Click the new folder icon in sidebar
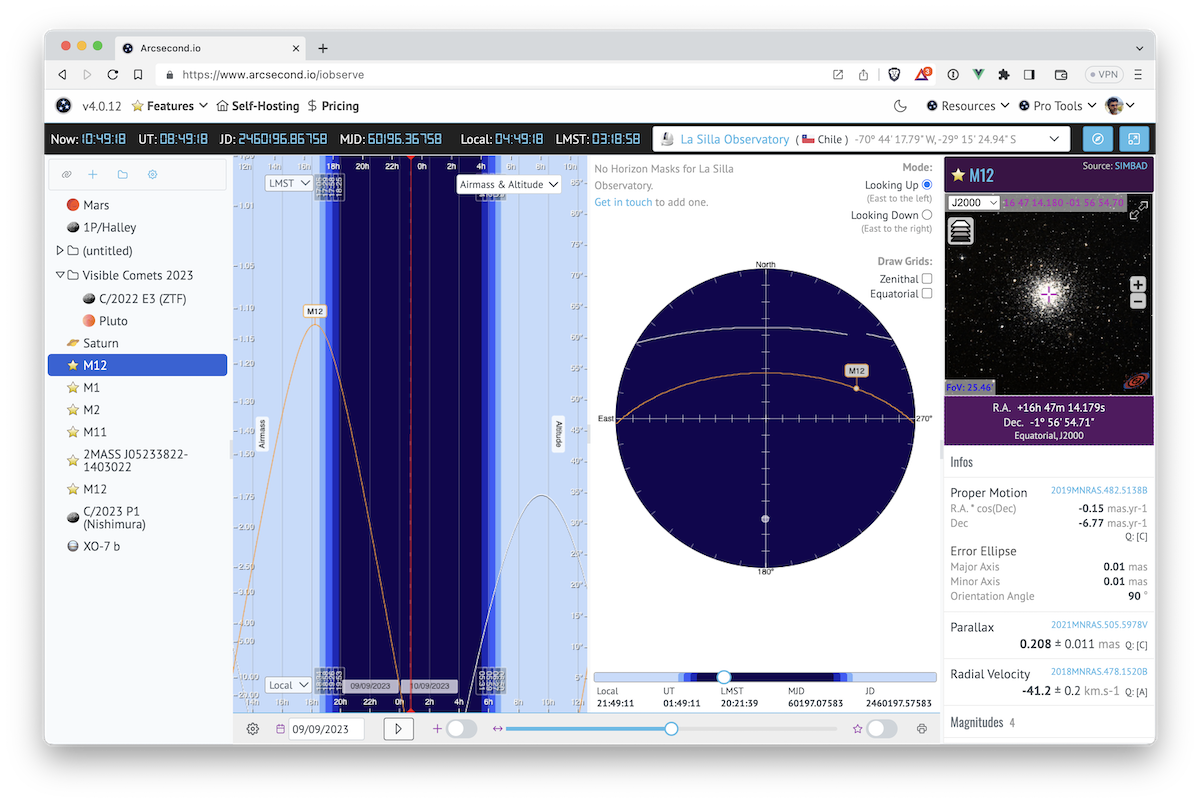 point(122,174)
